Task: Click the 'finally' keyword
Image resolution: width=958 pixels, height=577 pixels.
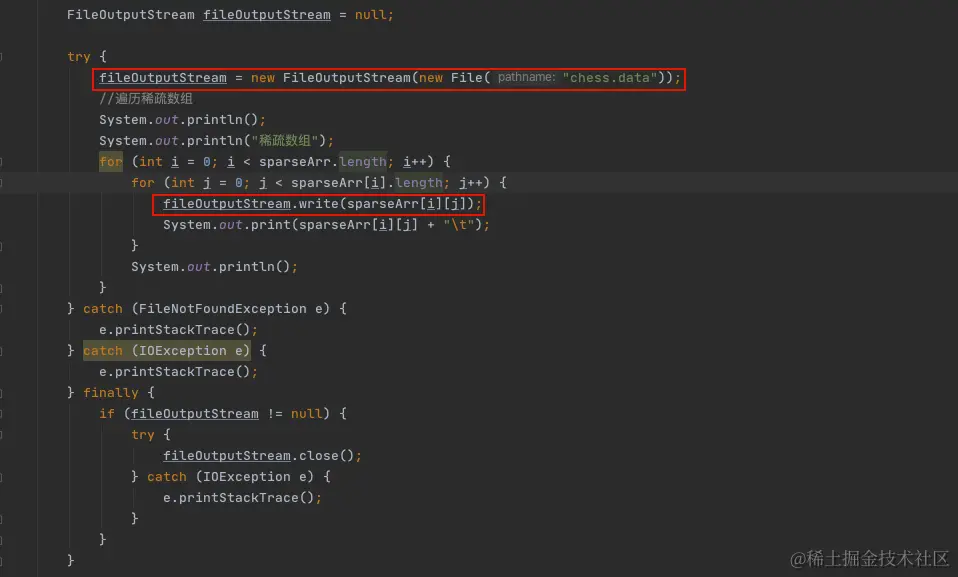Action: pos(111,392)
